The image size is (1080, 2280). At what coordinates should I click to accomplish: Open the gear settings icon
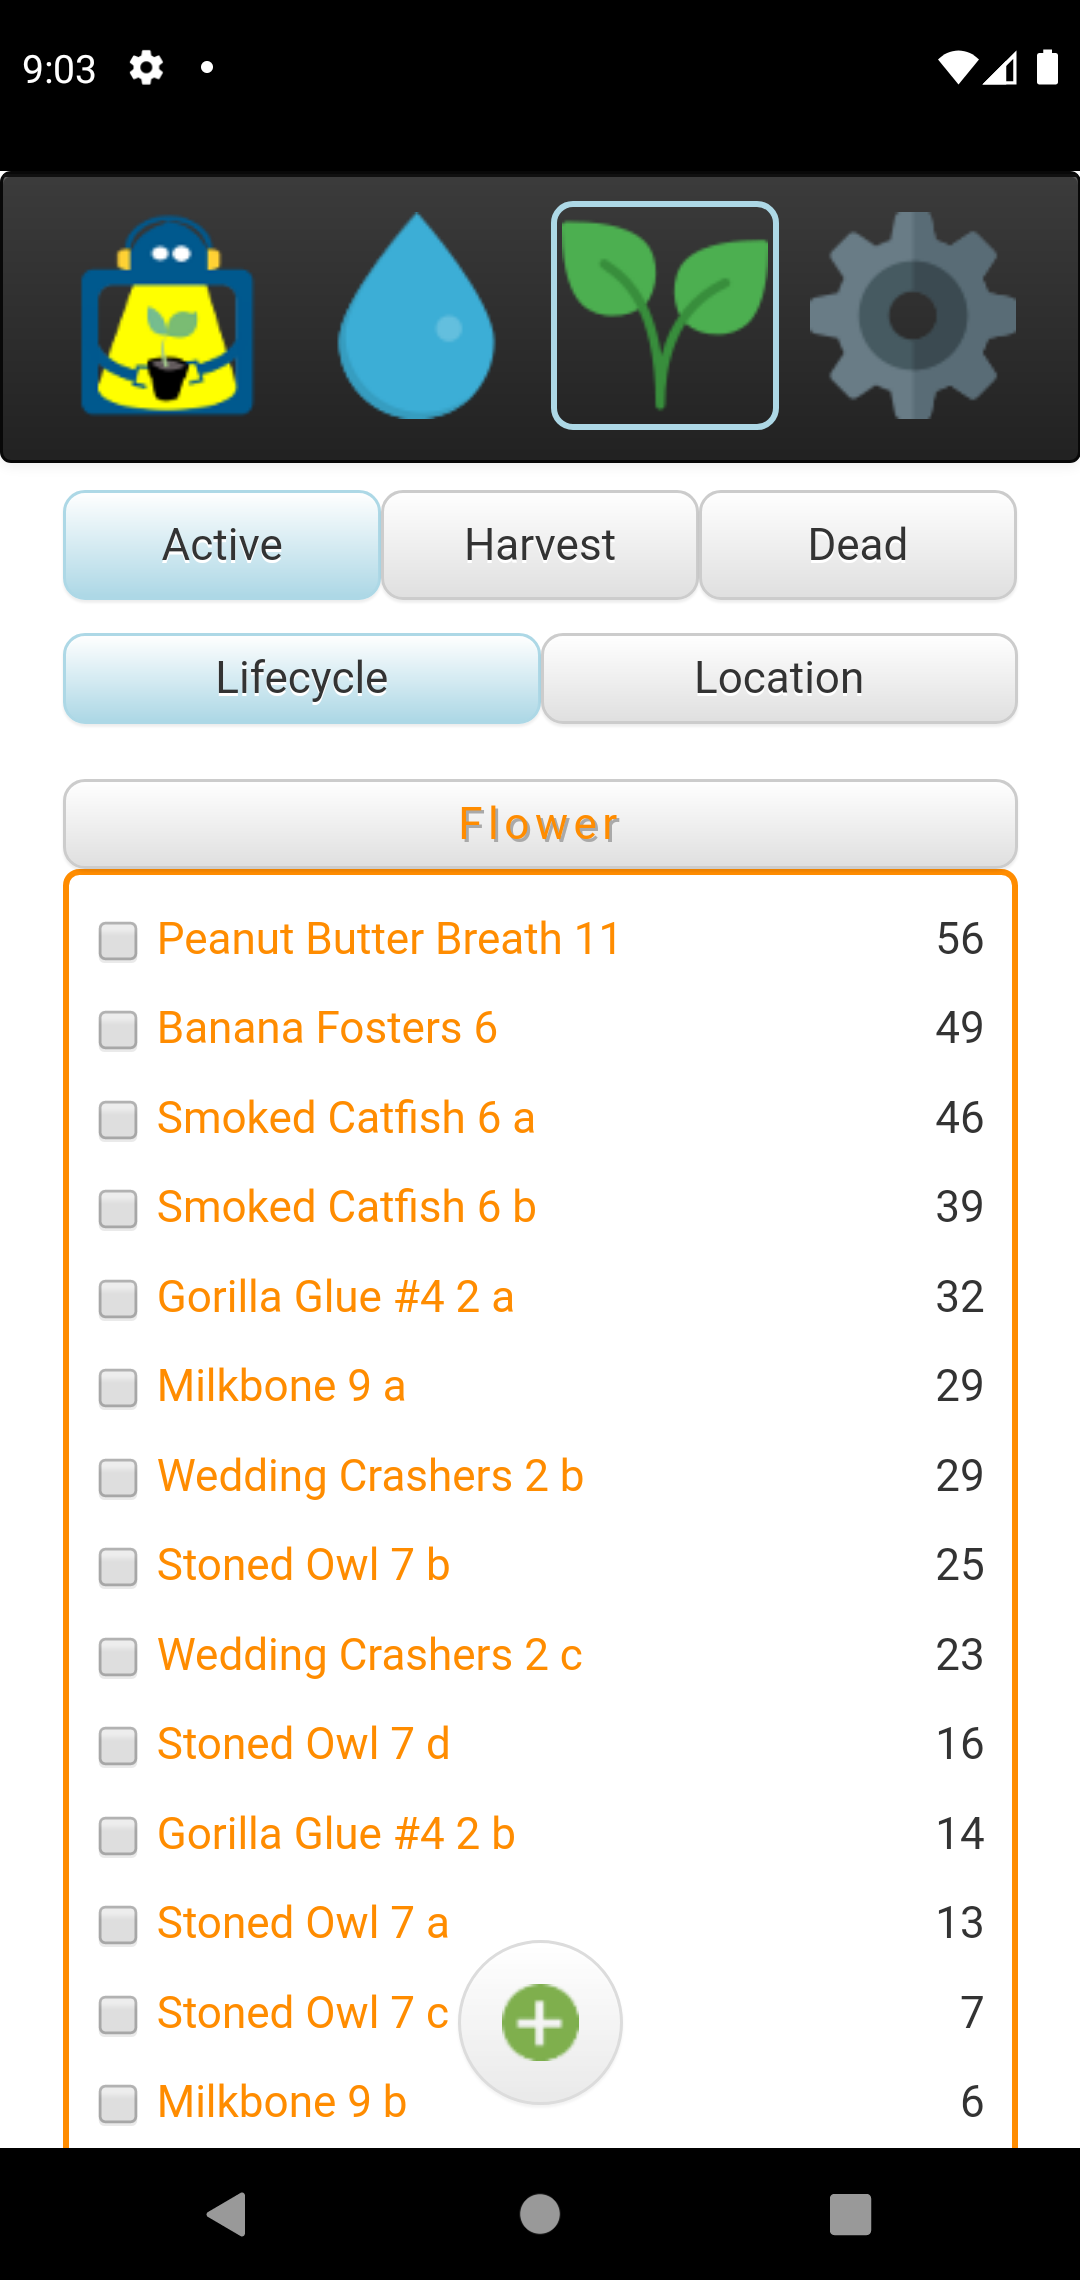[912, 316]
